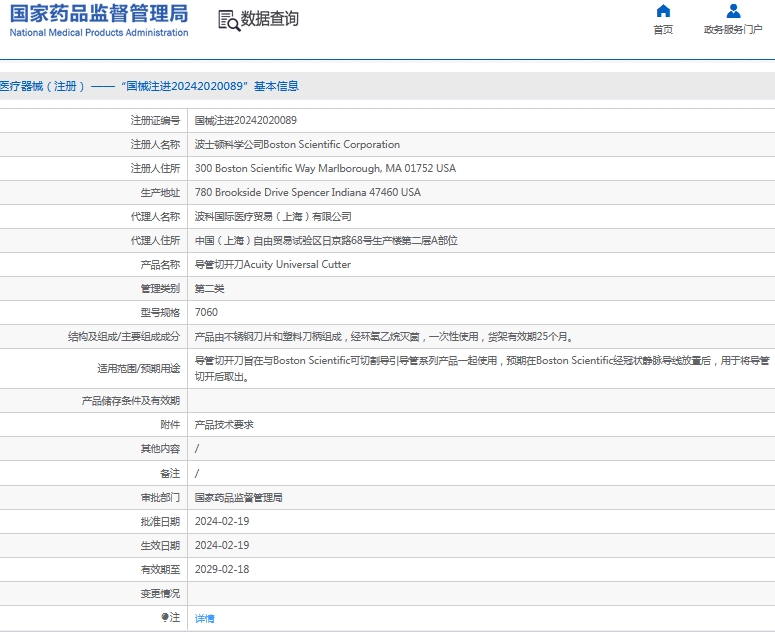Viewport: 775px width, 633px height.
Task: Click the 其他内容 row label
Action: (x=160, y=449)
